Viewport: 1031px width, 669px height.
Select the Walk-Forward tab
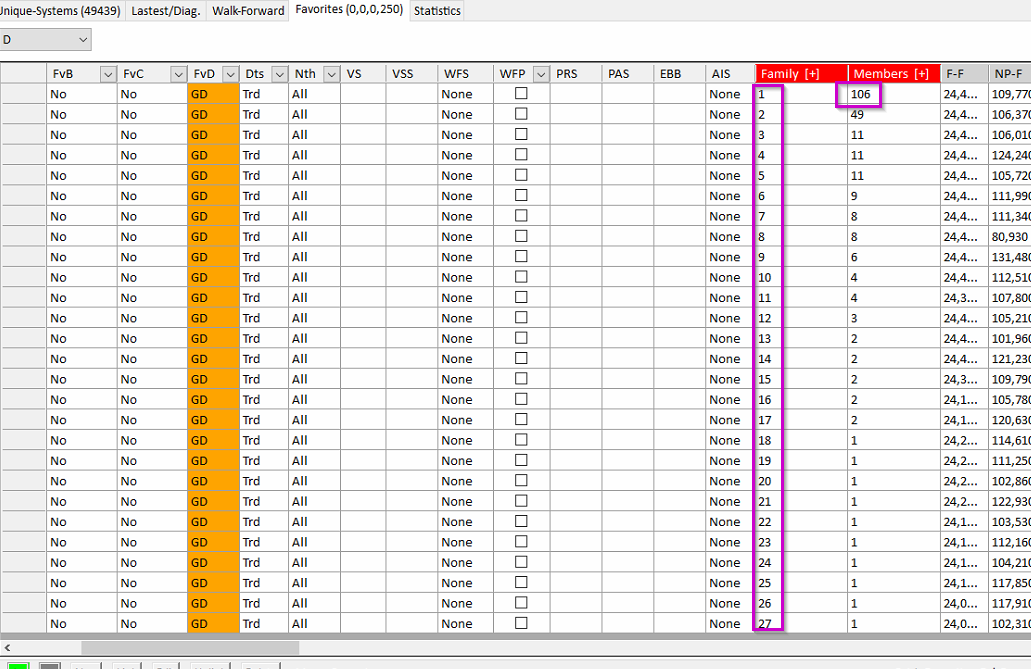pyautogui.click(x=248, y=11)
